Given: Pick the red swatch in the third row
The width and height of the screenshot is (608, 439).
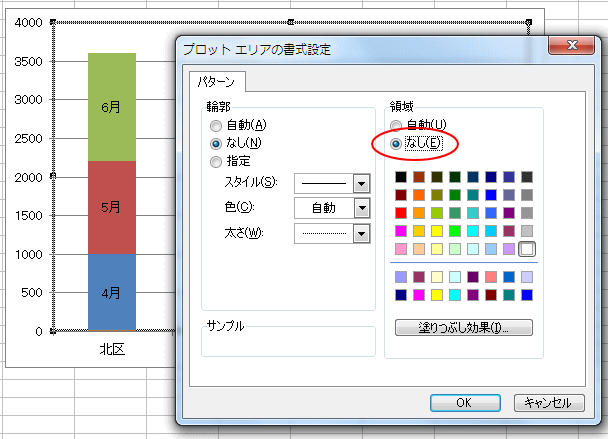Looking at the screenshot, I should (401, 213).
